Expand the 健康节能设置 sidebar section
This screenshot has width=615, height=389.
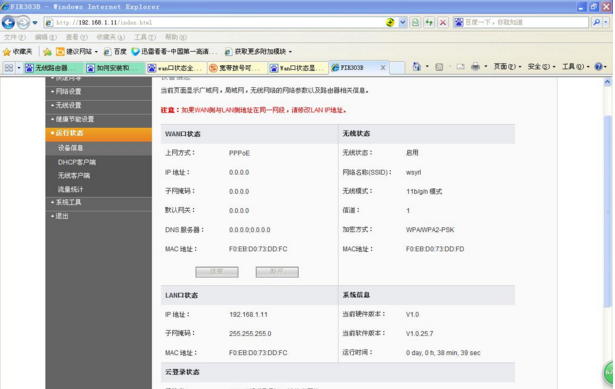click(98, 119)
